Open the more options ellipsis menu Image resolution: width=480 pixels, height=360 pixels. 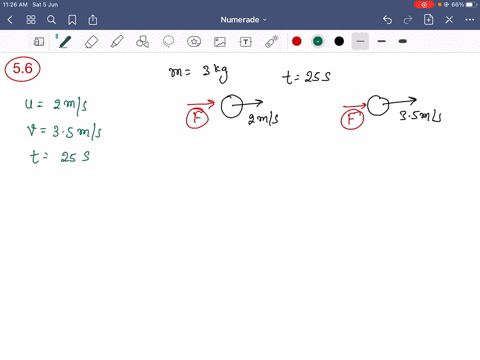coord(470,20)
